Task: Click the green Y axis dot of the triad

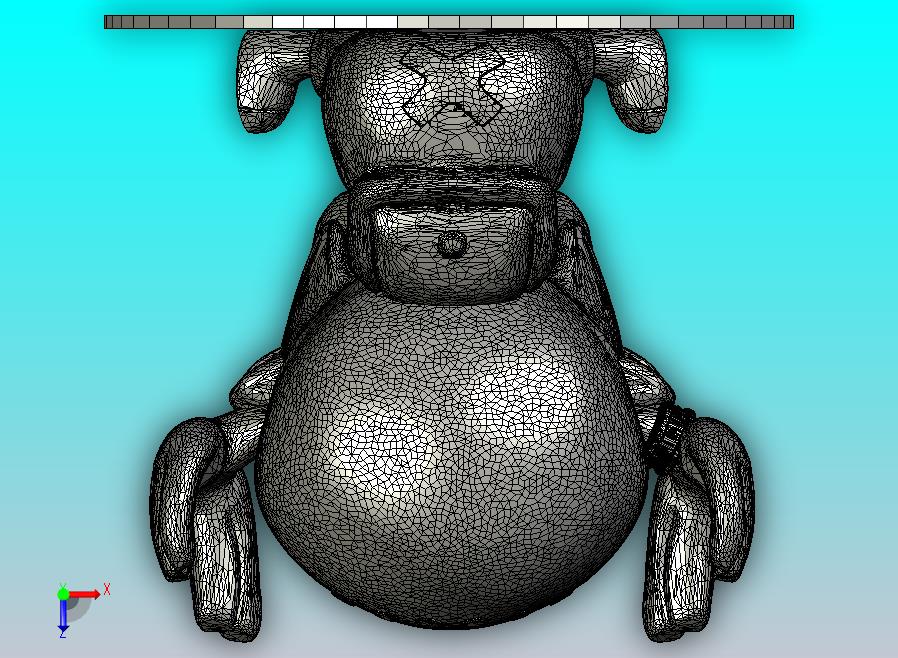Action: 63,594
